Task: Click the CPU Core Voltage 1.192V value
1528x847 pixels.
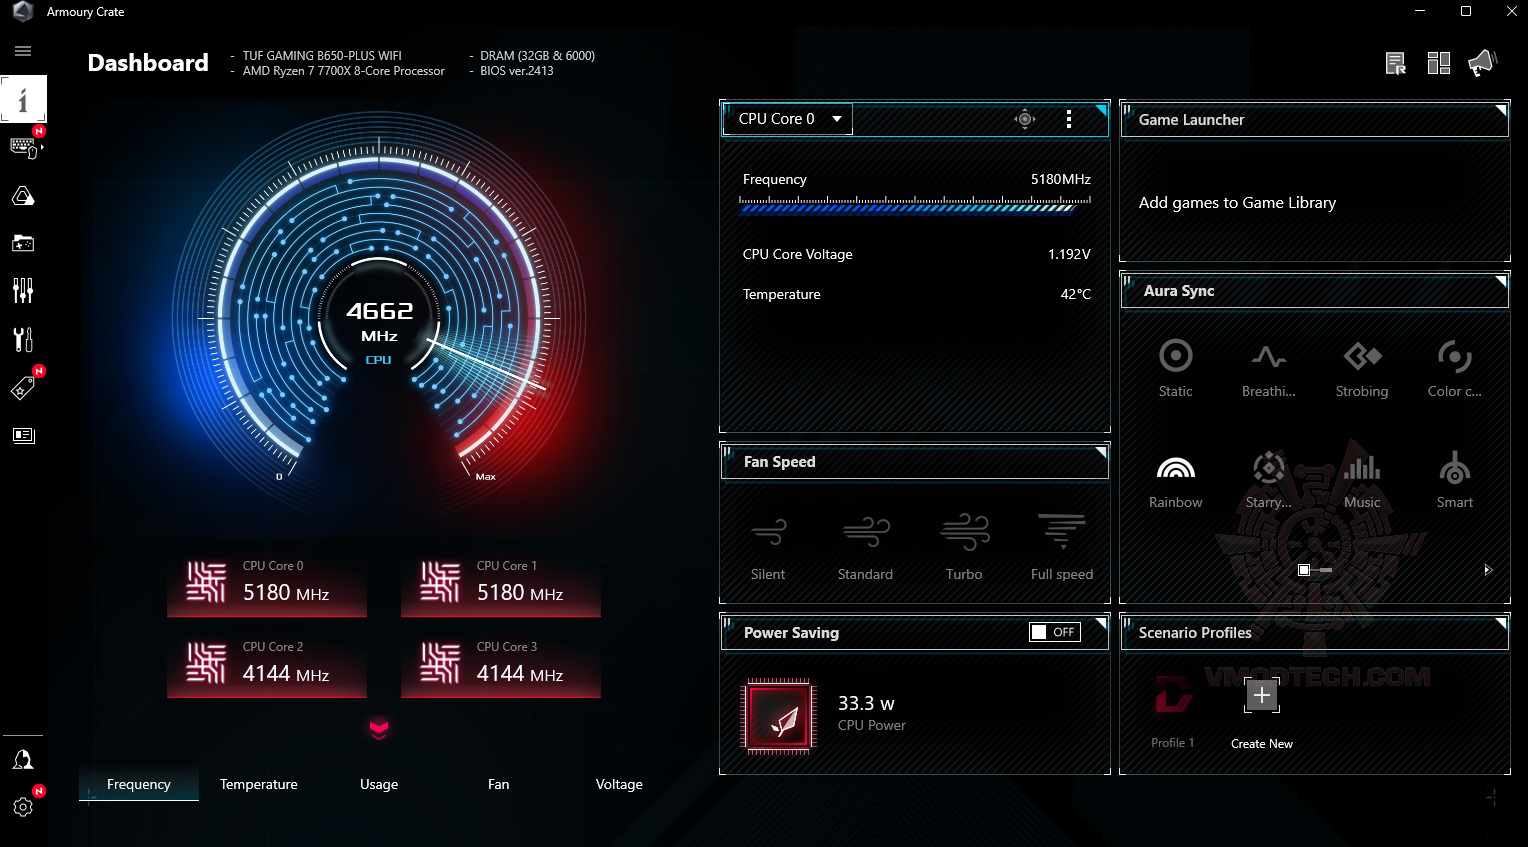Action: click(x=1069, y=254)
